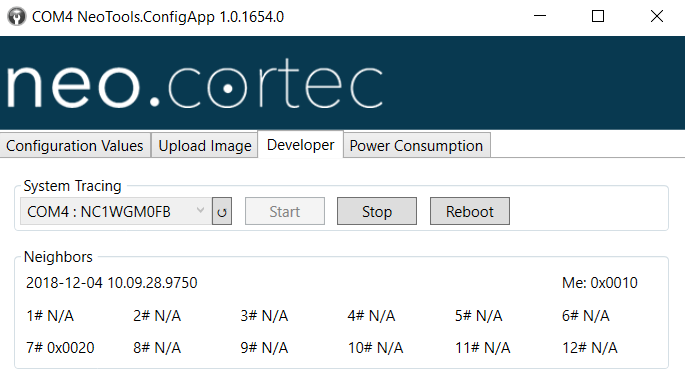Minimize the NeoTools ConfigApp window

[x=540, y=17]
